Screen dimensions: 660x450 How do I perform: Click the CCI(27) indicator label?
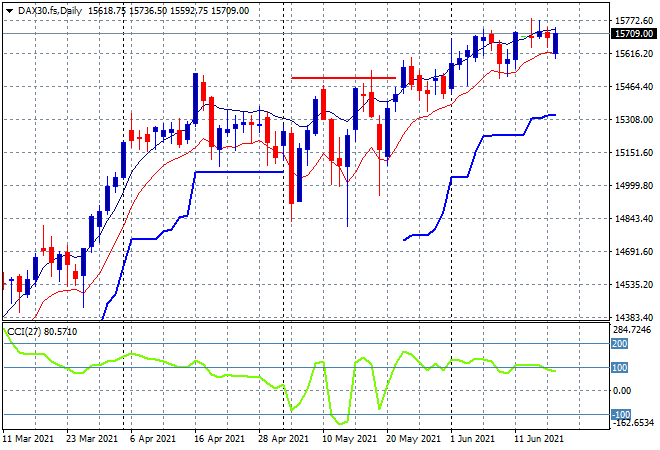point(24,332)
